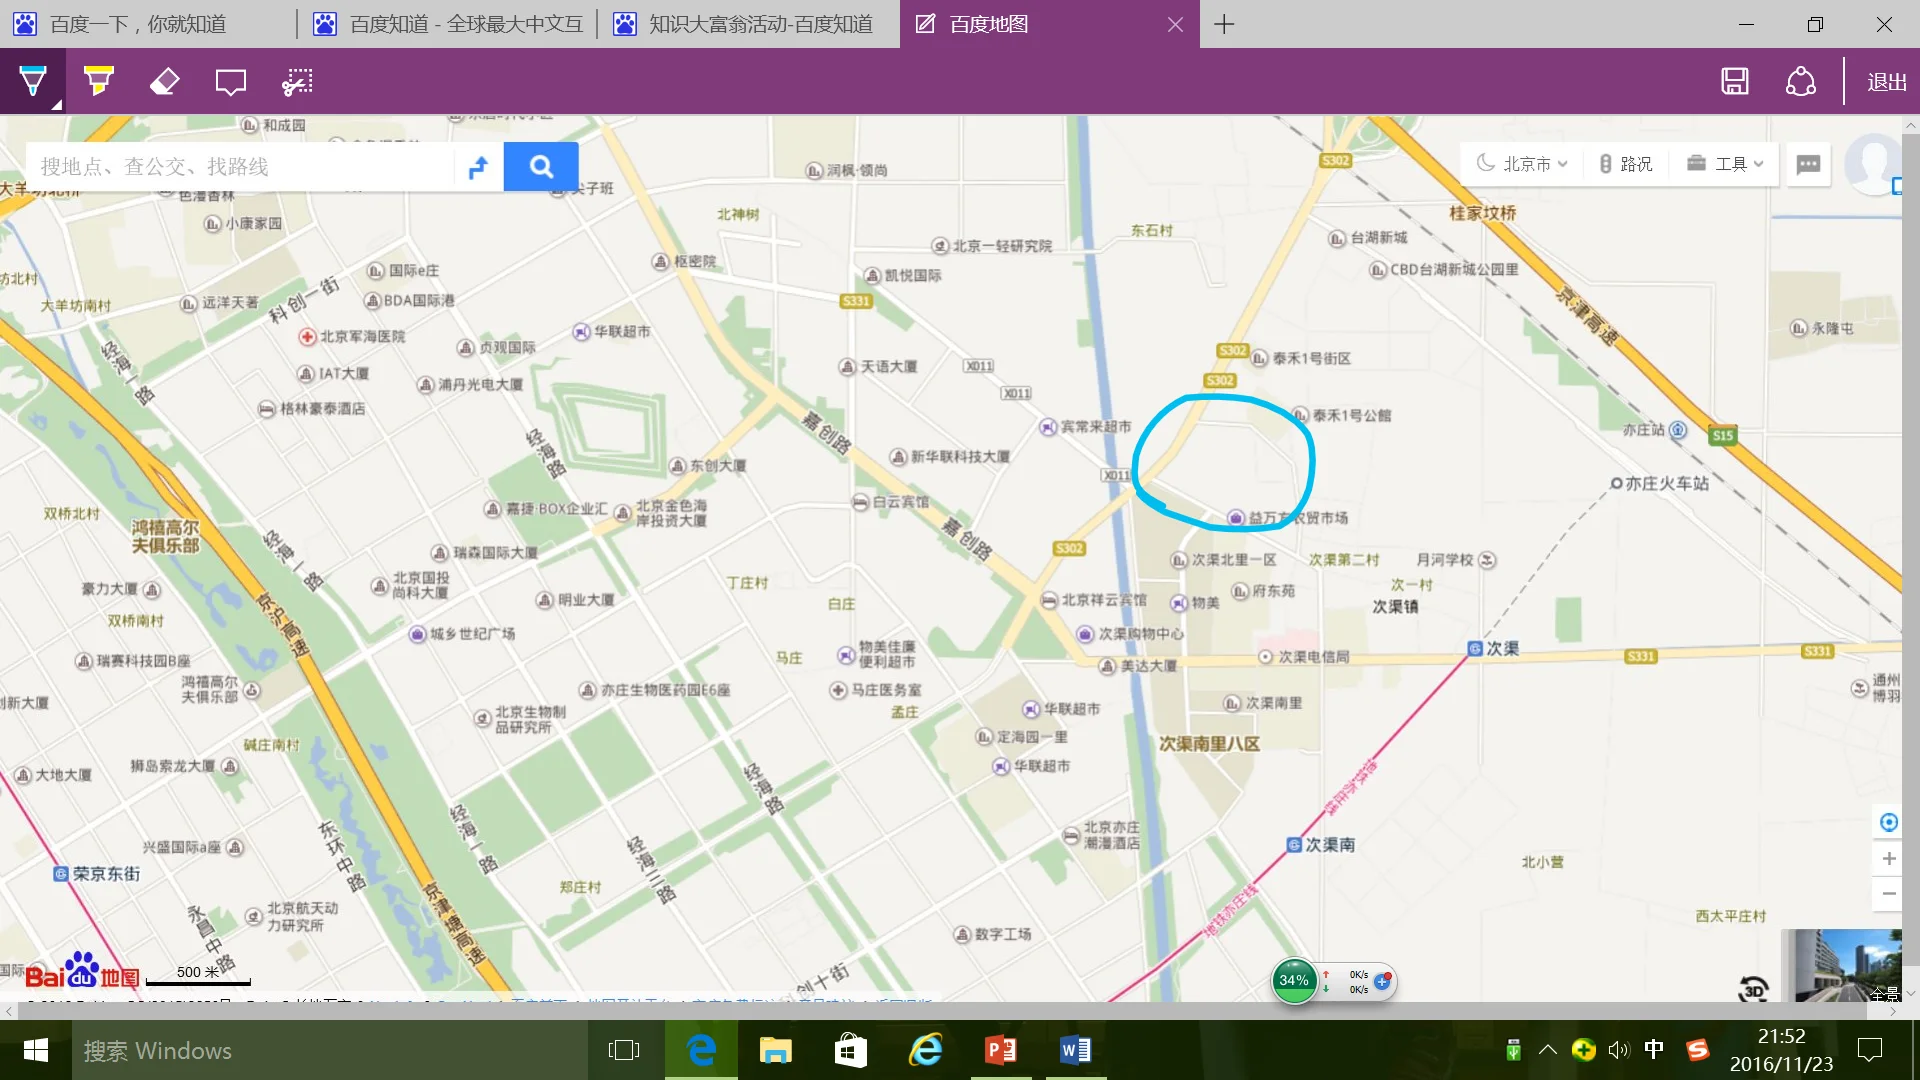Switch to the 百度一下 browser tab
Image resolution: width=1920 pixels, height=1080 pixels.
coord(140,24)
